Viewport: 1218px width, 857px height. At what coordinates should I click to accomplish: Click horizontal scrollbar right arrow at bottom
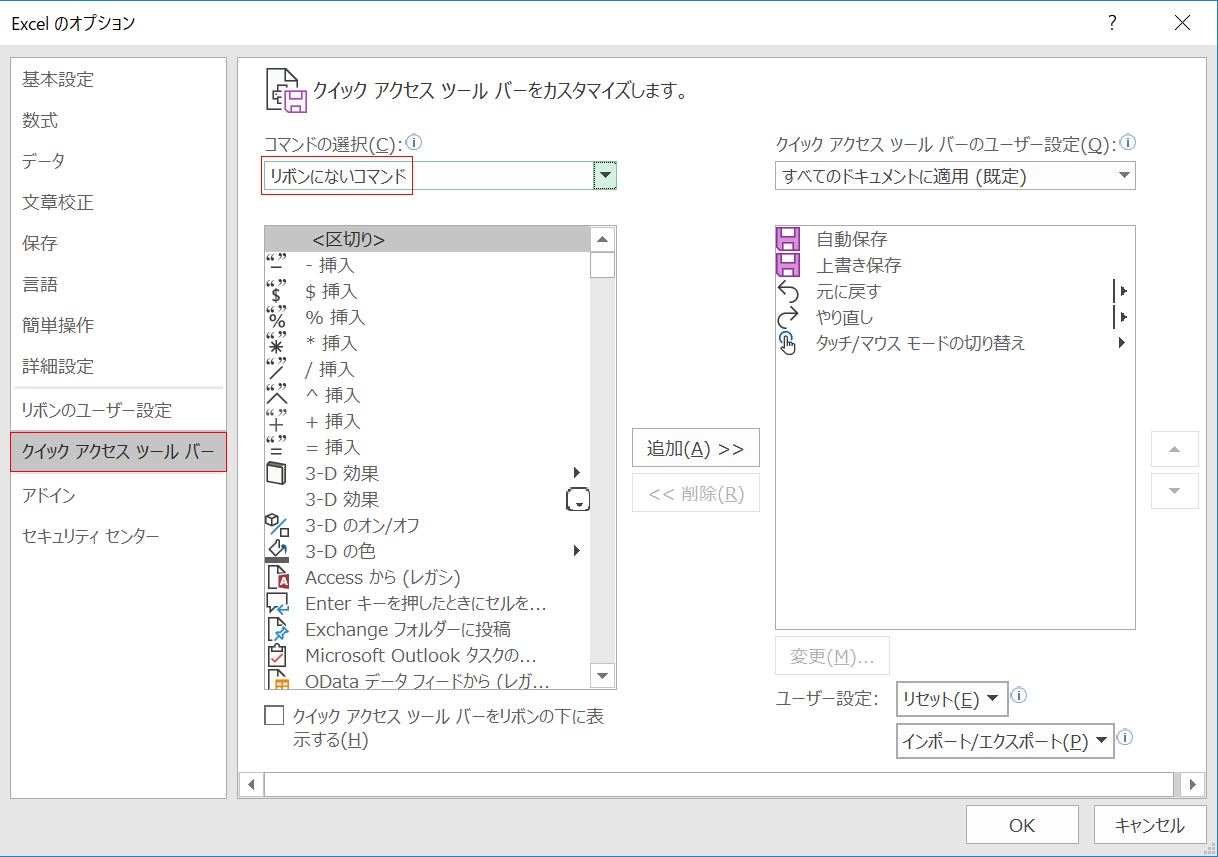point(1192,784)
